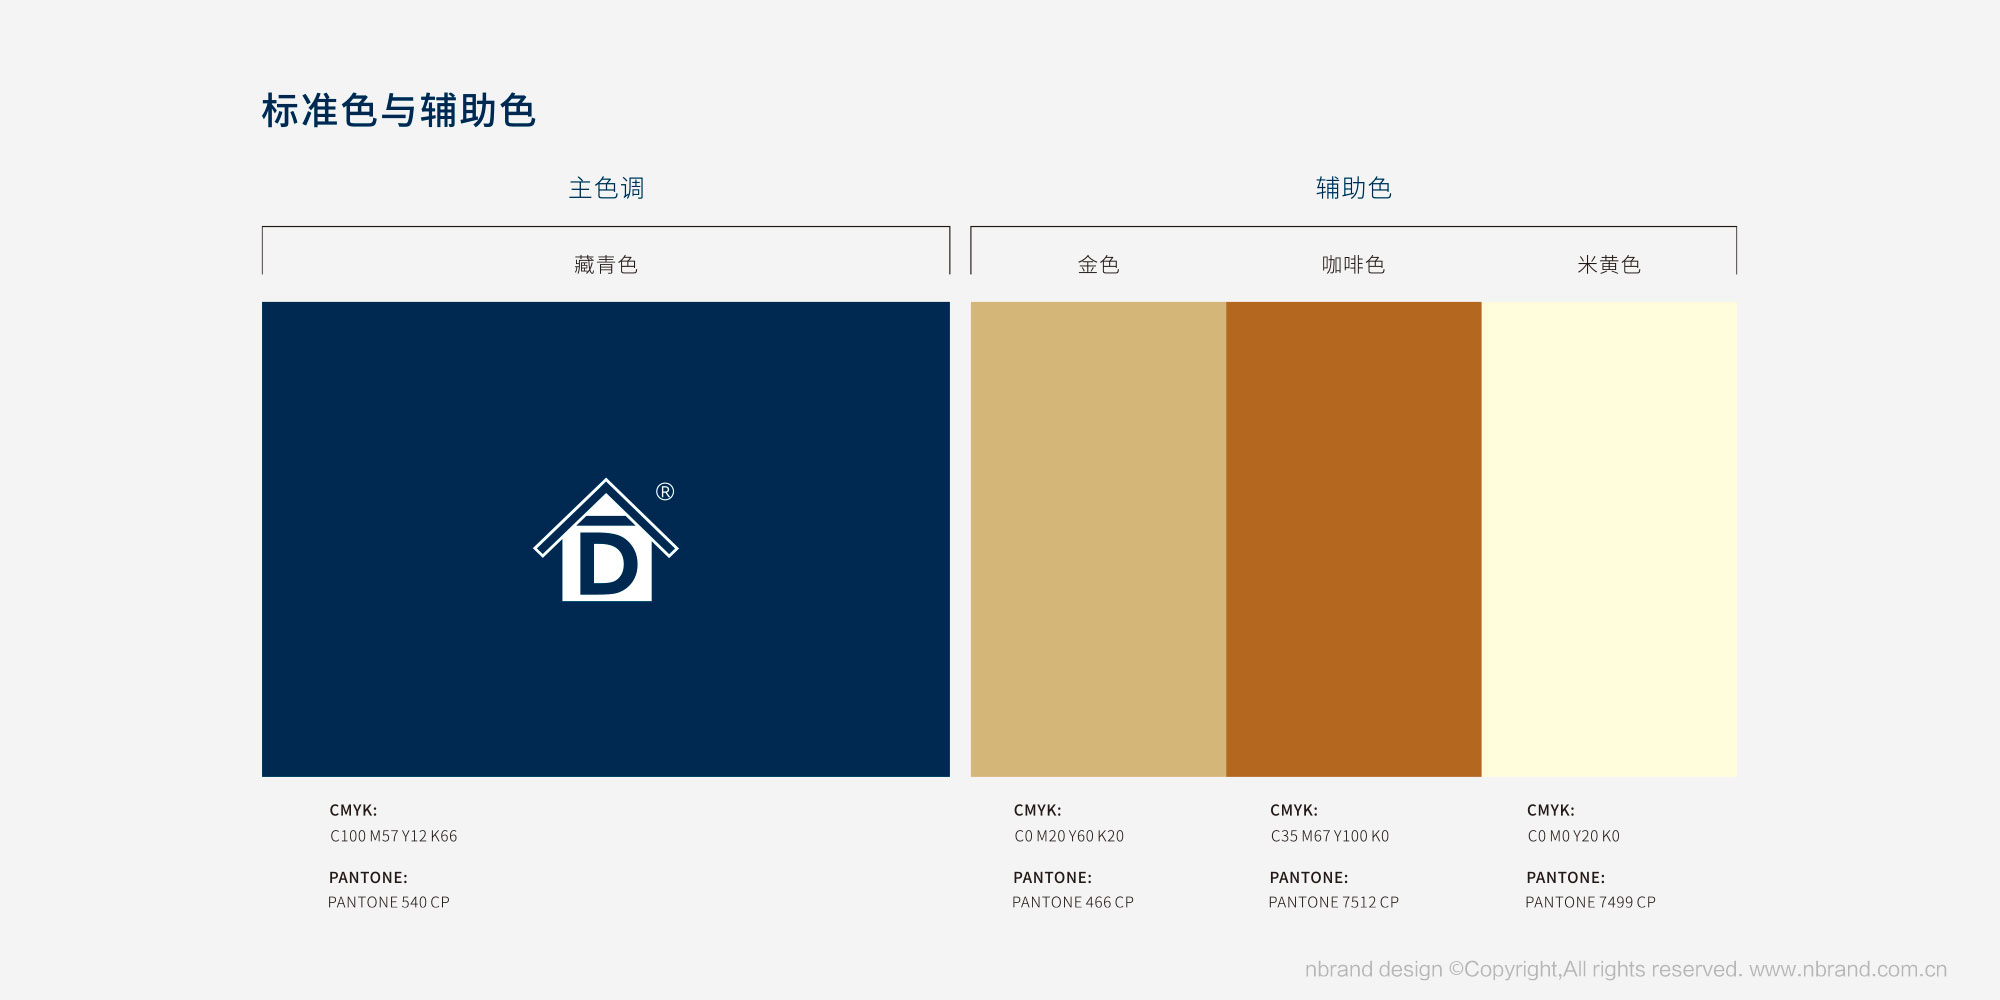Click the CMYK: label under coffee swatch
This screenshot has height=1000, width=2000.
coord(1294,811)
